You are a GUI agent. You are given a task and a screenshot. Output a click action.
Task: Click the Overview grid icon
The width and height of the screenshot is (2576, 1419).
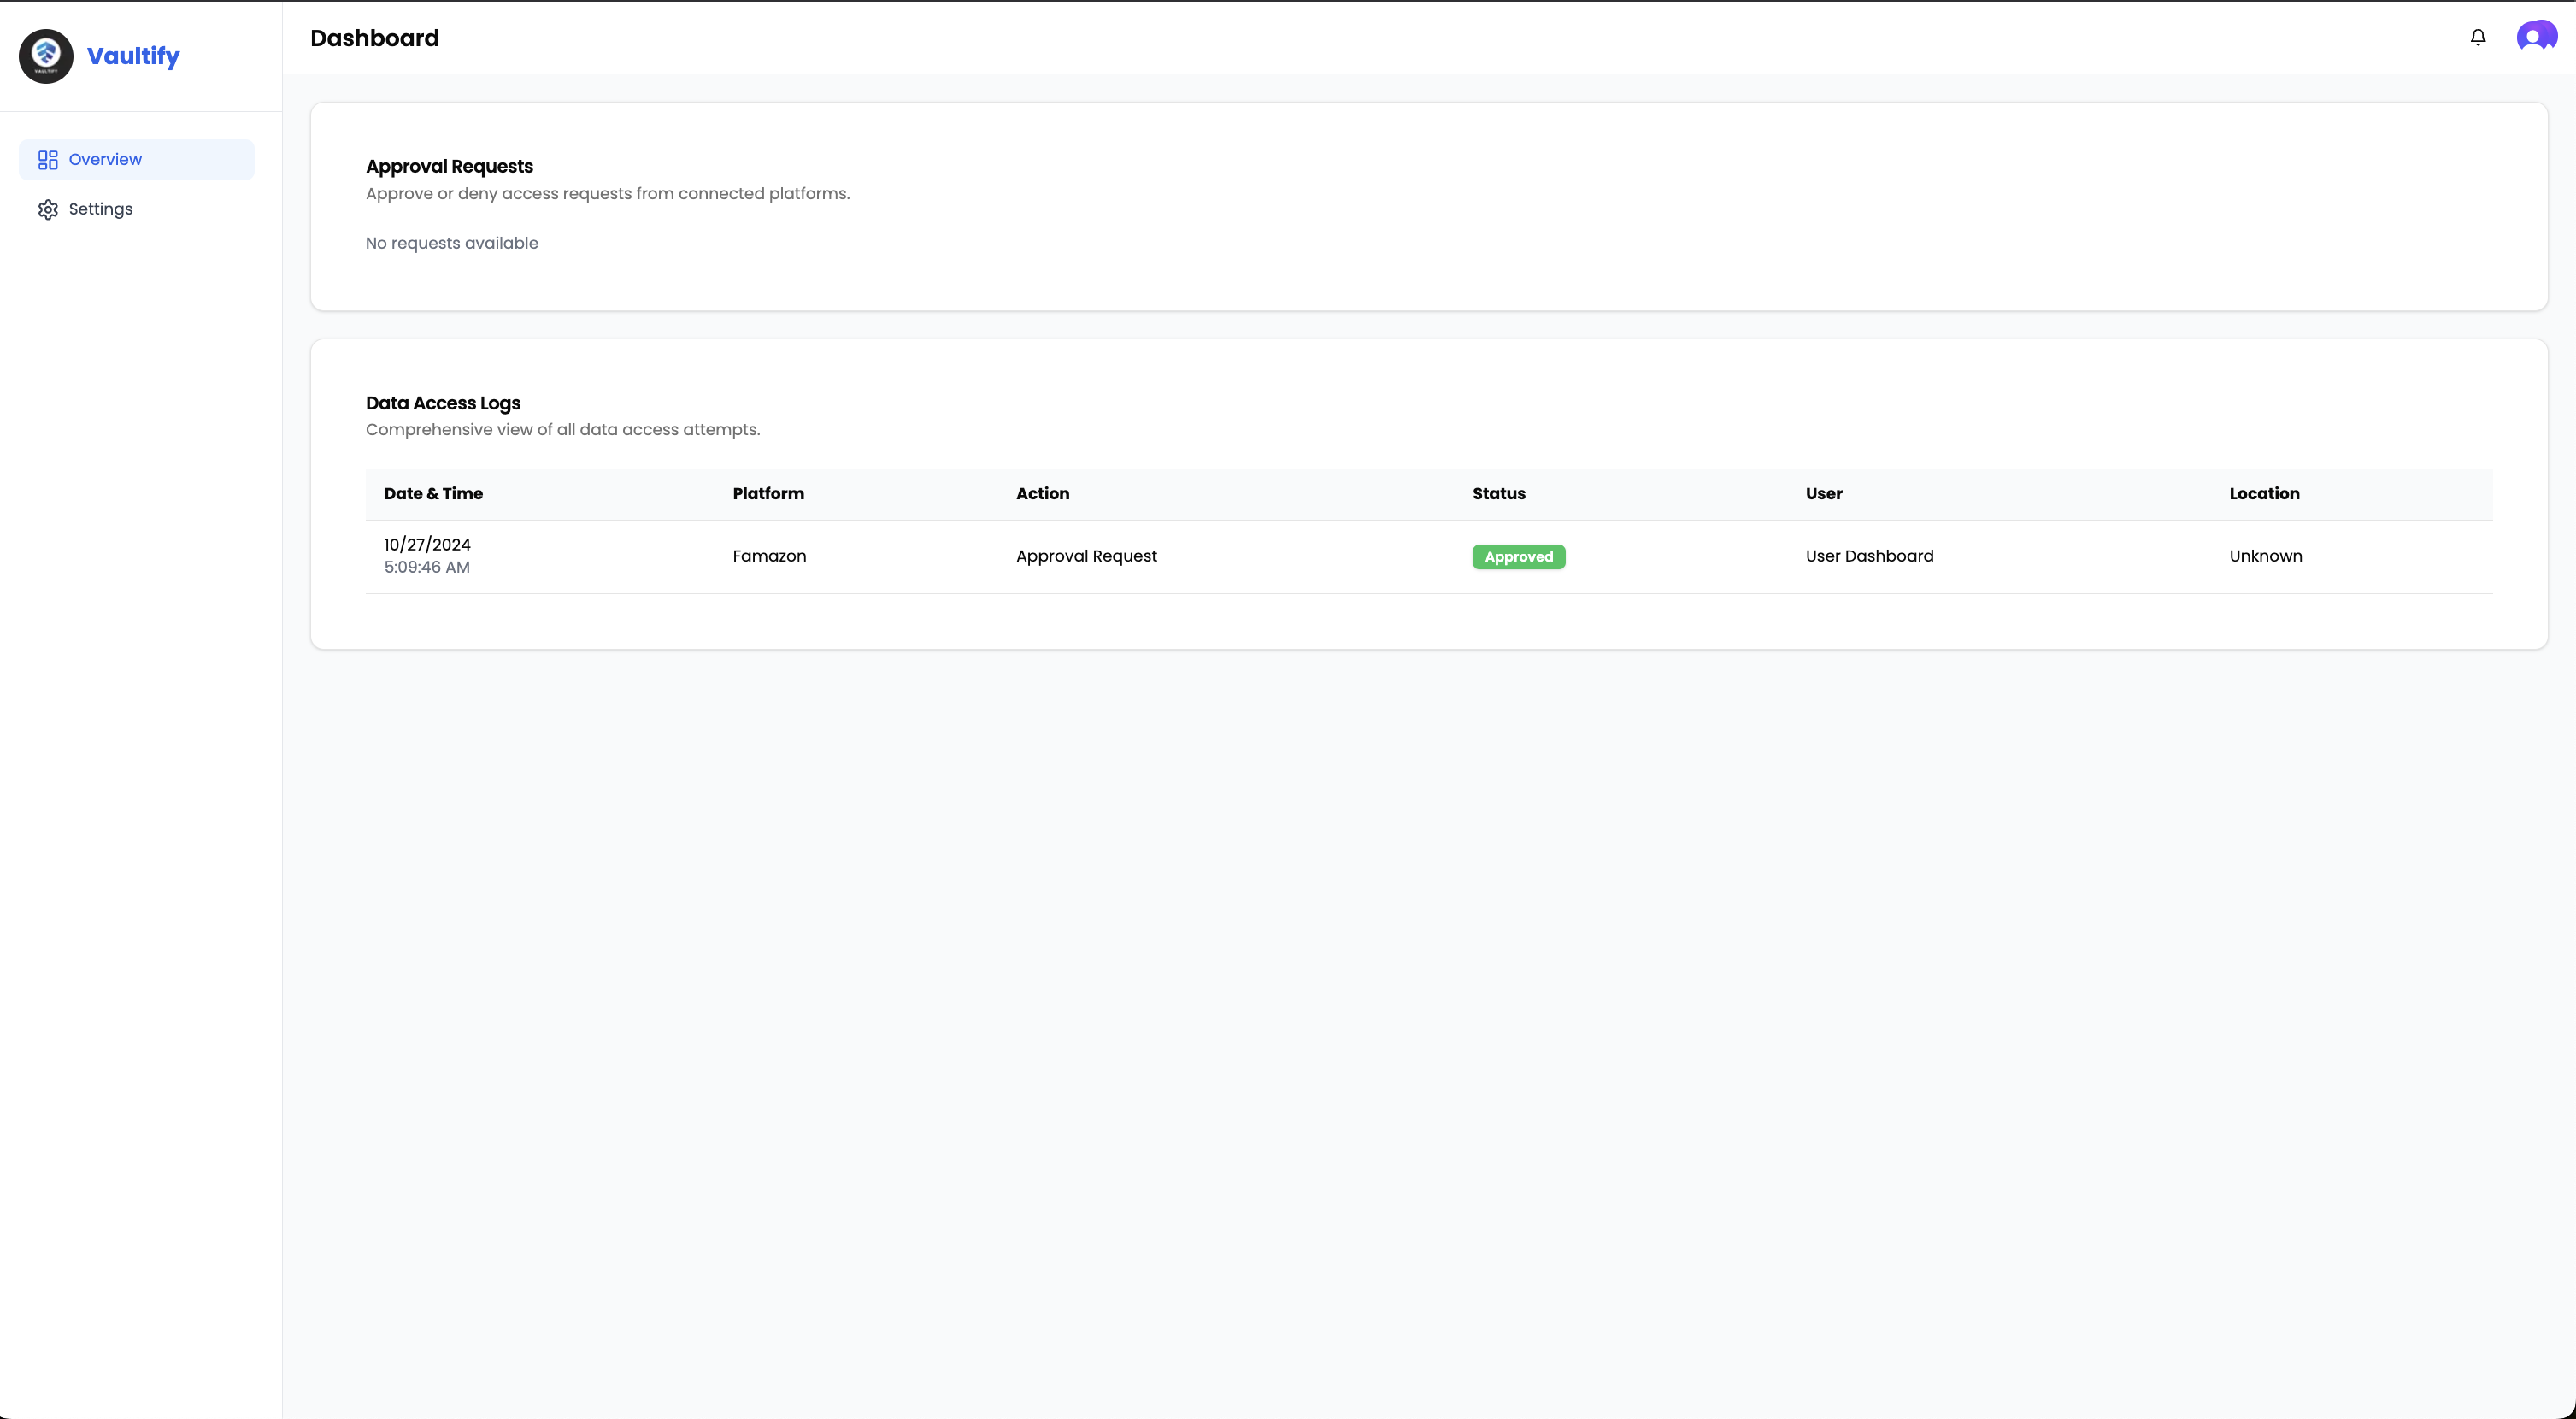[x=47, y=160]
